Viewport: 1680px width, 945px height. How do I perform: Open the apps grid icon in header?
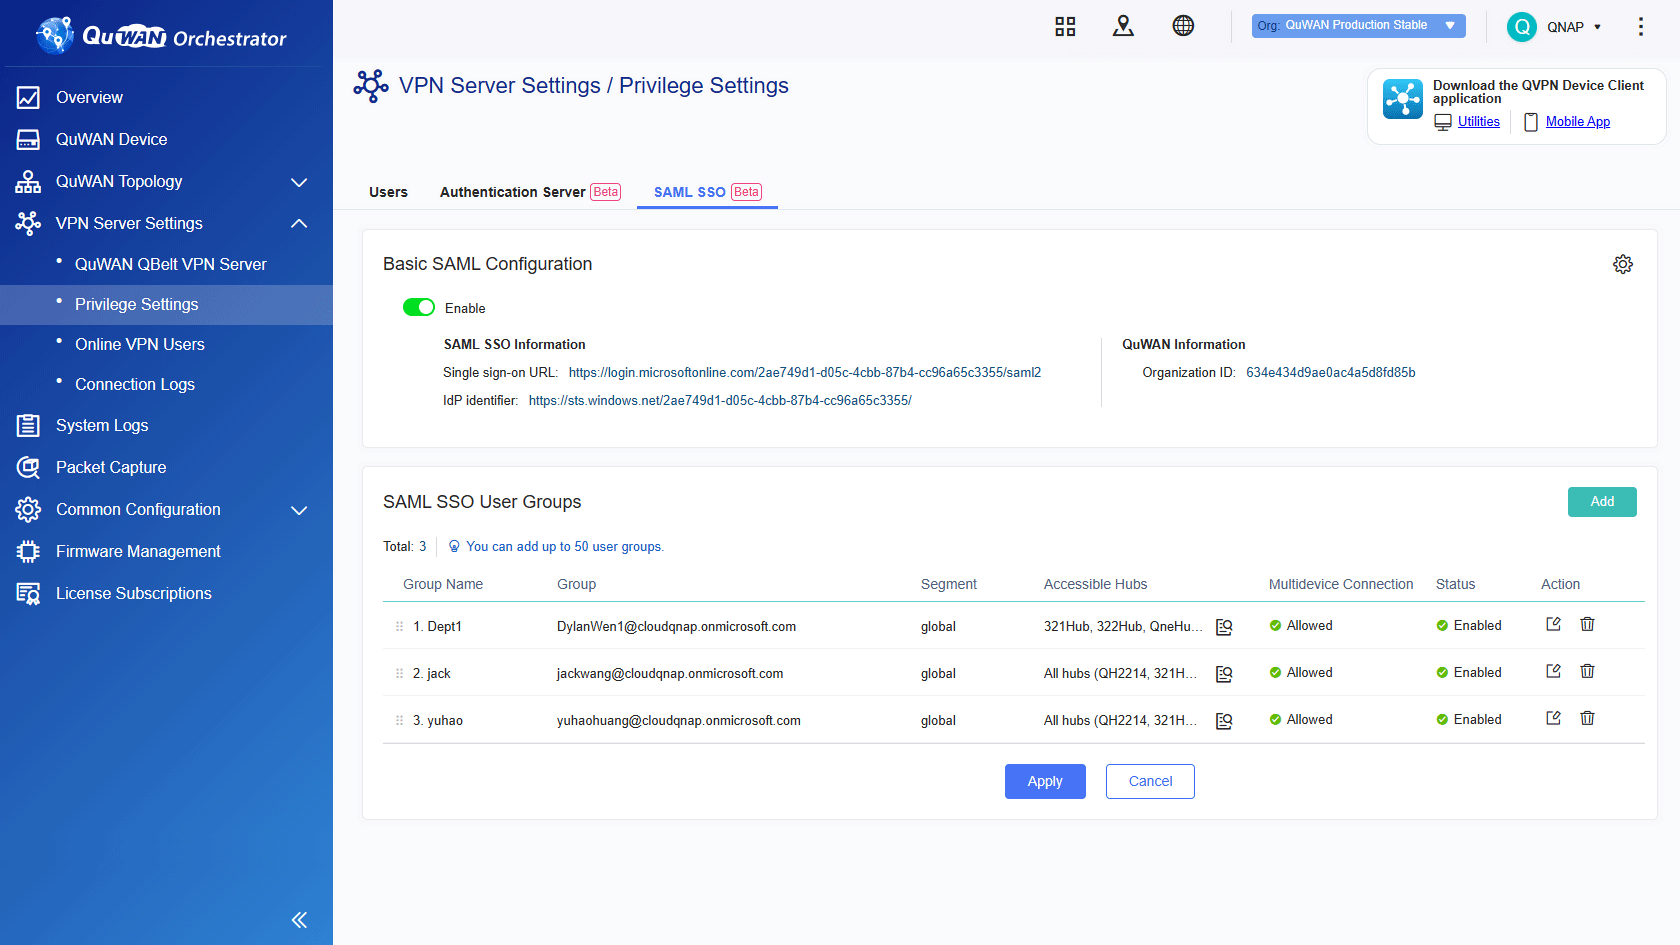point(1065,26)
